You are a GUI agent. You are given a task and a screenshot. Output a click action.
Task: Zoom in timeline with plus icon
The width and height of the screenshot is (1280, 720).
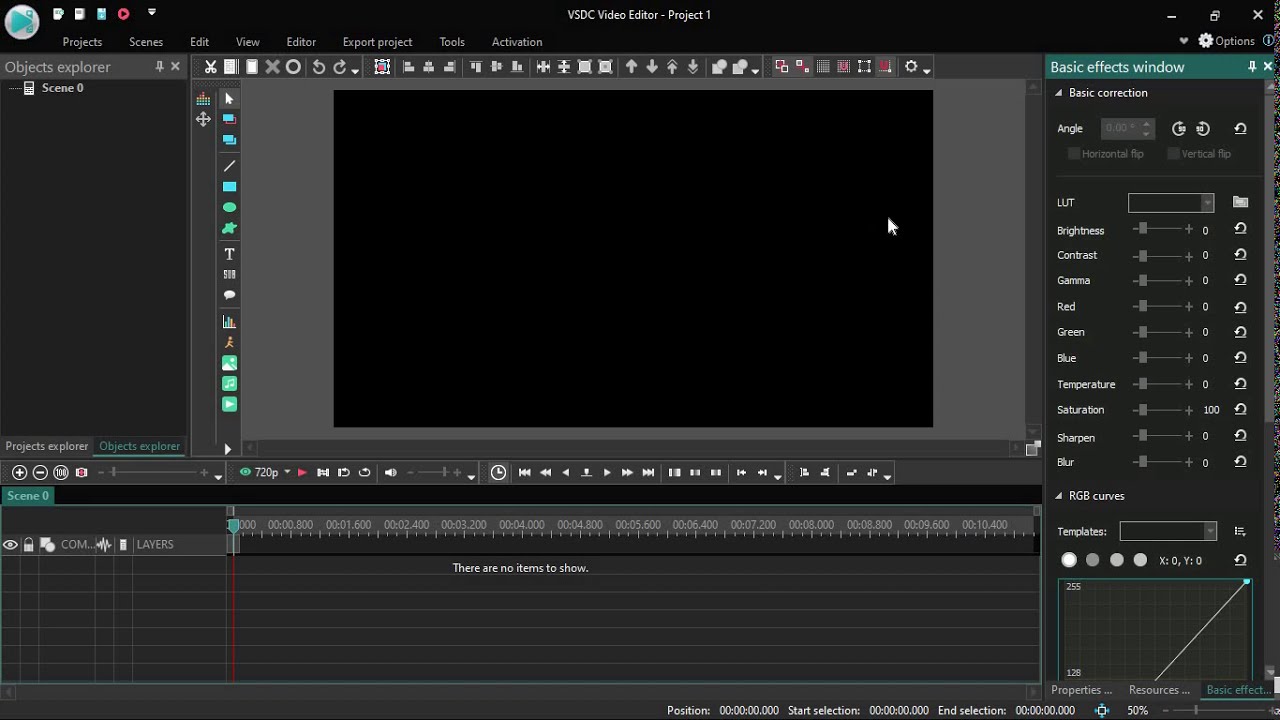point(19,473)
